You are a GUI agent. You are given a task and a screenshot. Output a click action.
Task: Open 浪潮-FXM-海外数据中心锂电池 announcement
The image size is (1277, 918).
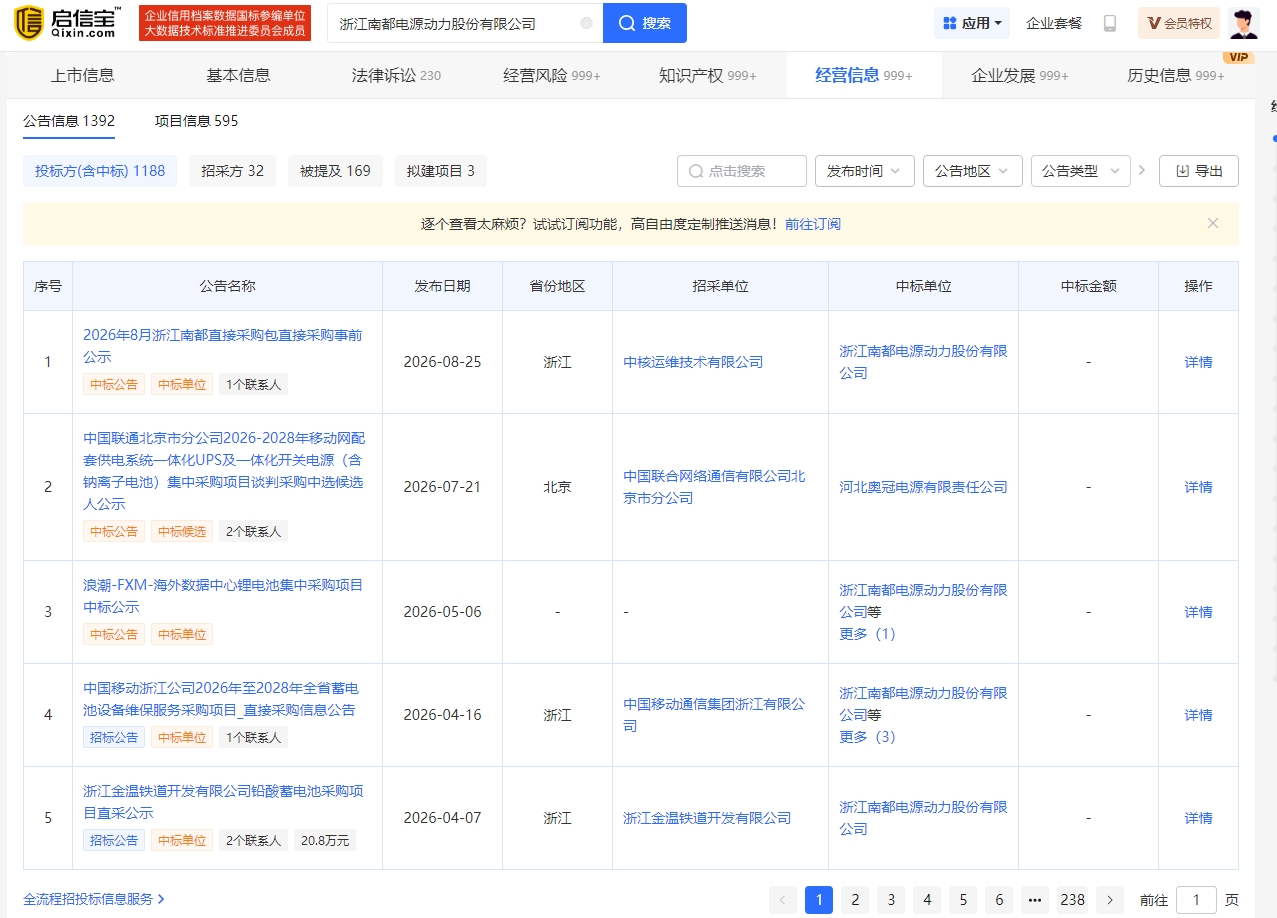pyautogui.click(x=223, y=596)
